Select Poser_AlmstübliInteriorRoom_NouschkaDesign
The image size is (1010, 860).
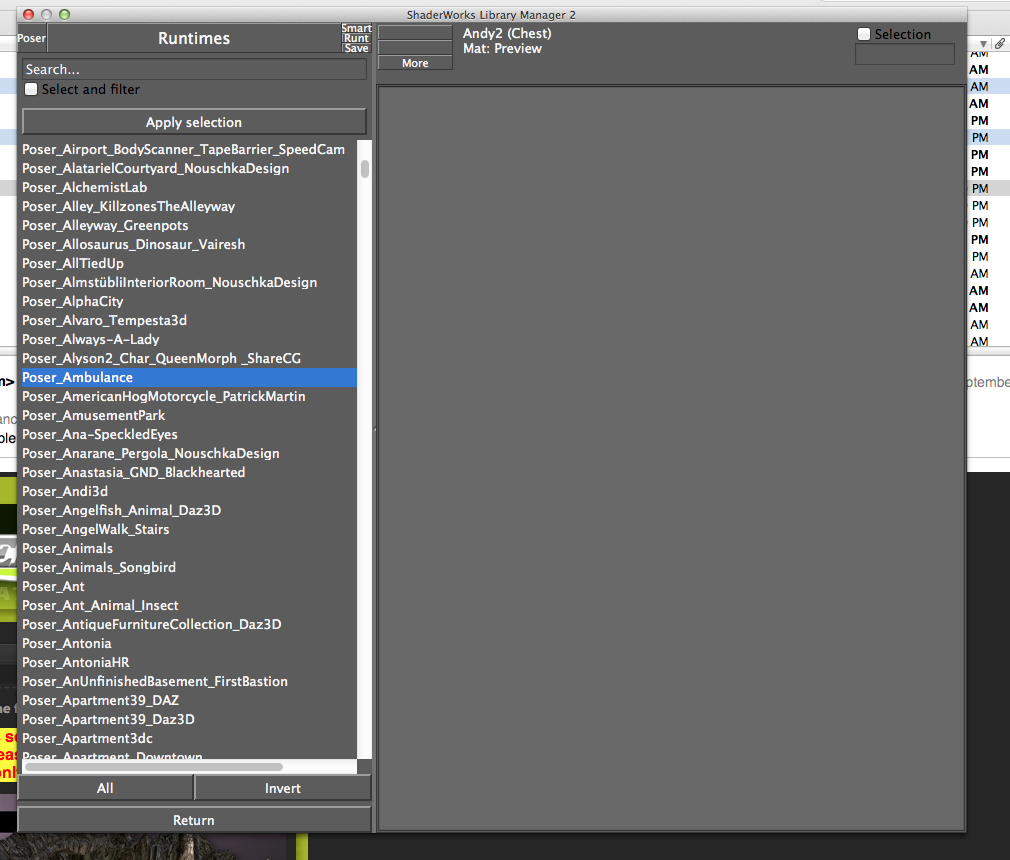[189, 282]
